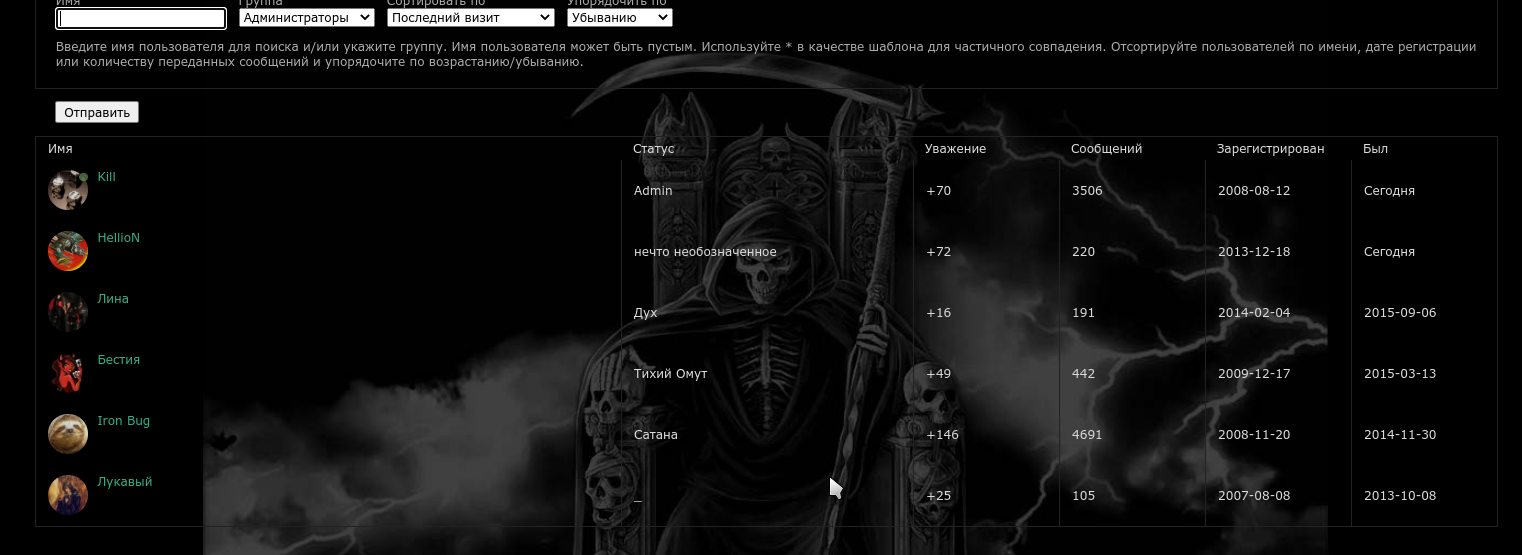1522x555 pixels.
Task: Open the Группа dropdown showing Администраторы
Action: (x=307, y=18)
